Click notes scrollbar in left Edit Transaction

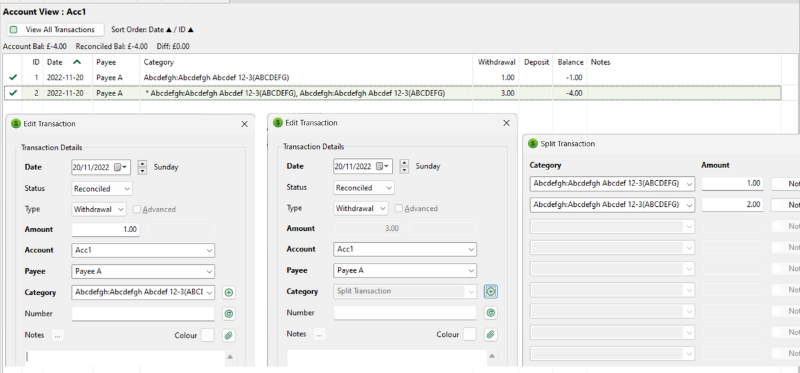(x=230, y=358)
